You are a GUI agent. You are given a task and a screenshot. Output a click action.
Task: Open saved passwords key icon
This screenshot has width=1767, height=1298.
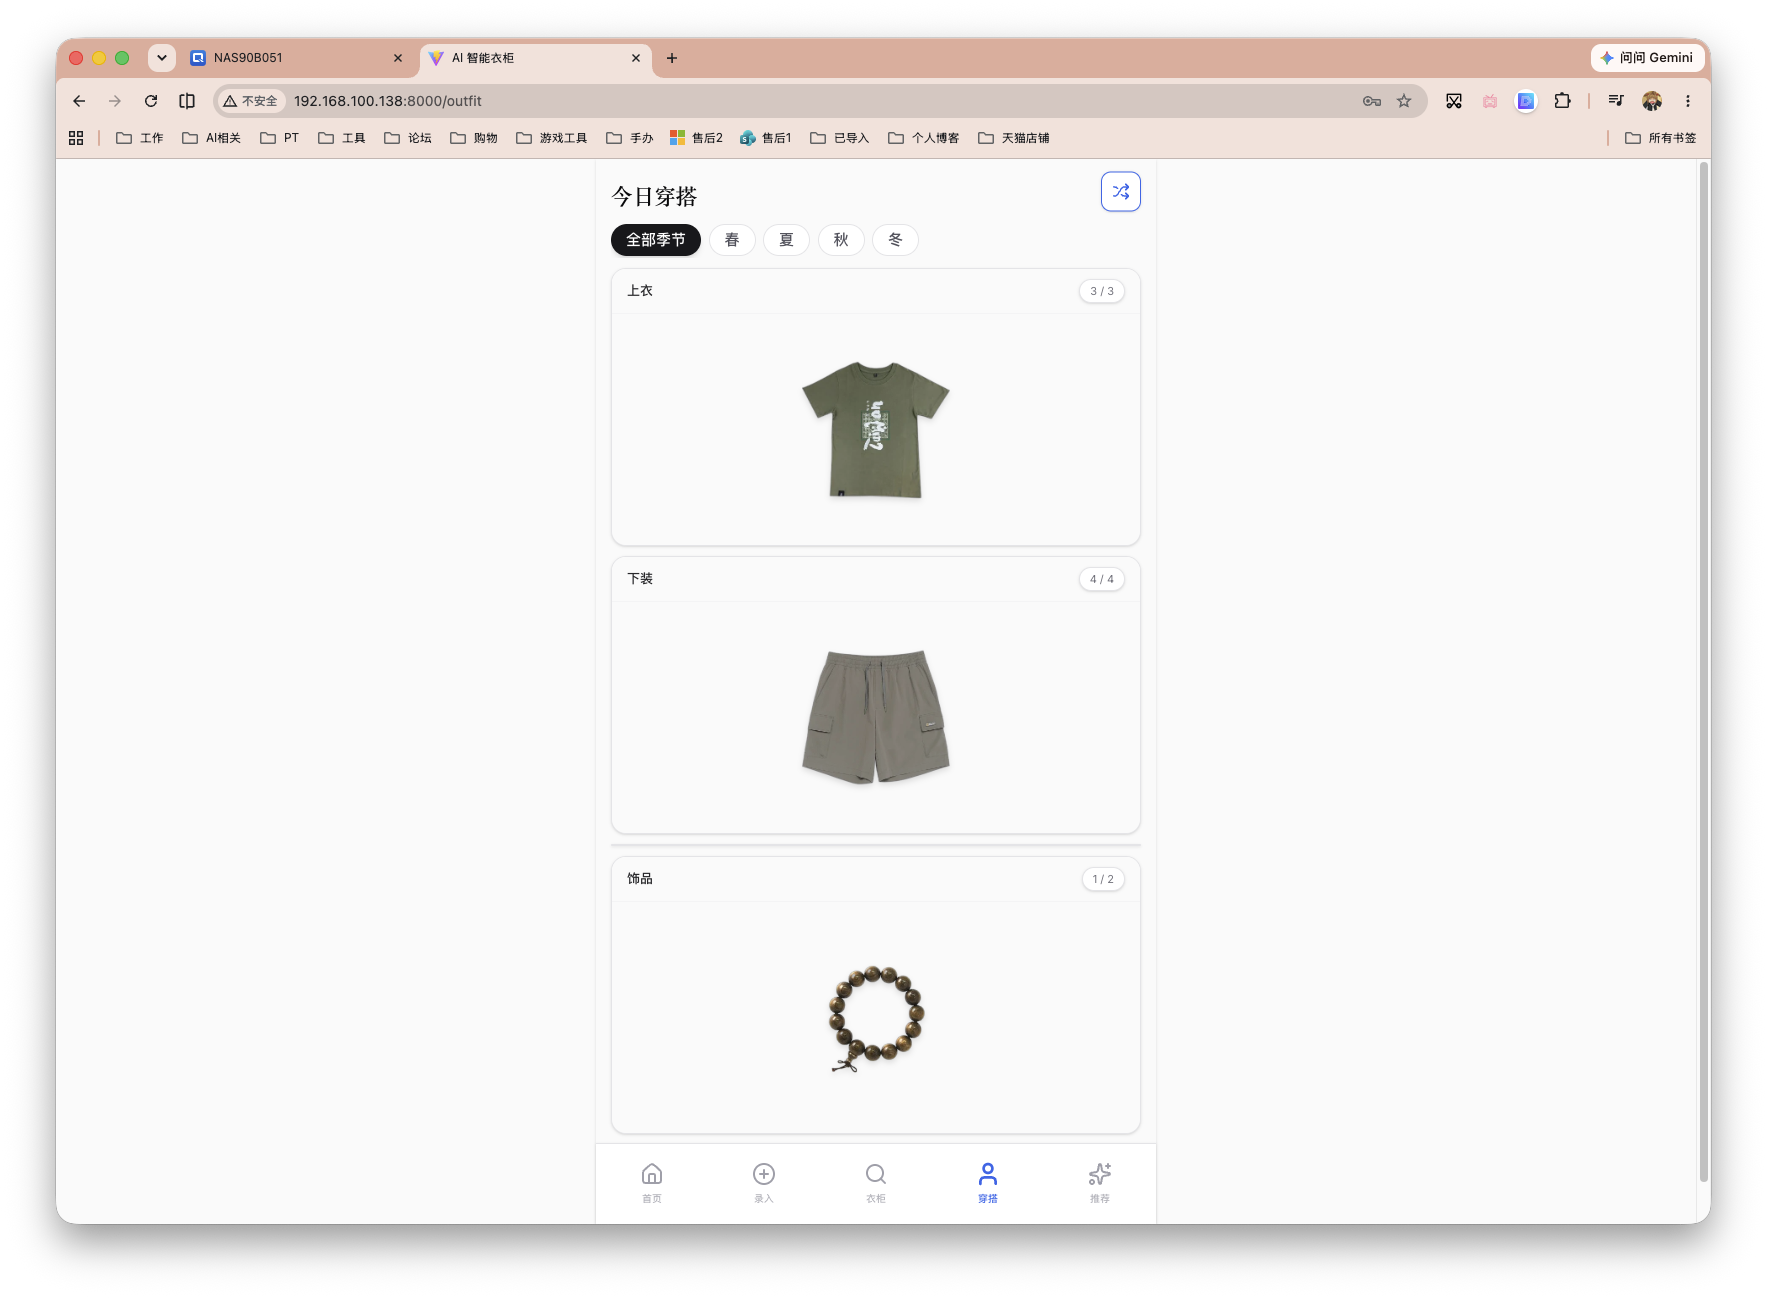1372,101
